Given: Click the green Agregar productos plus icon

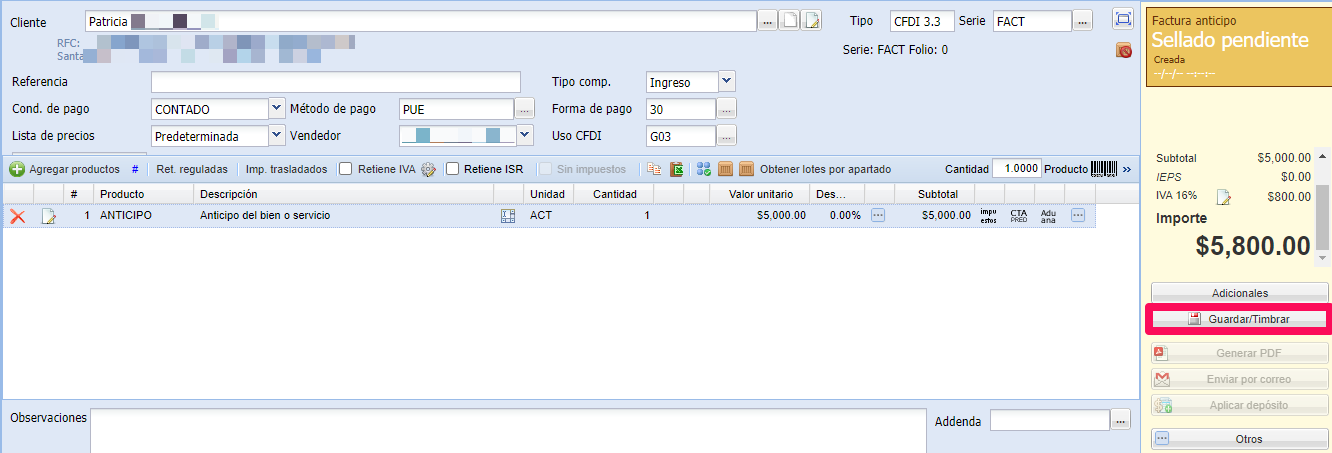Looking at the screenshot, I should (x=16, y=169).
